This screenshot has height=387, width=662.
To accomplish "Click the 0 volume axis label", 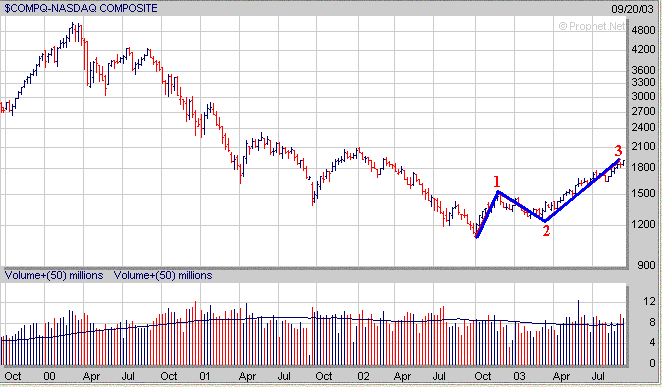I will [652, 363].
